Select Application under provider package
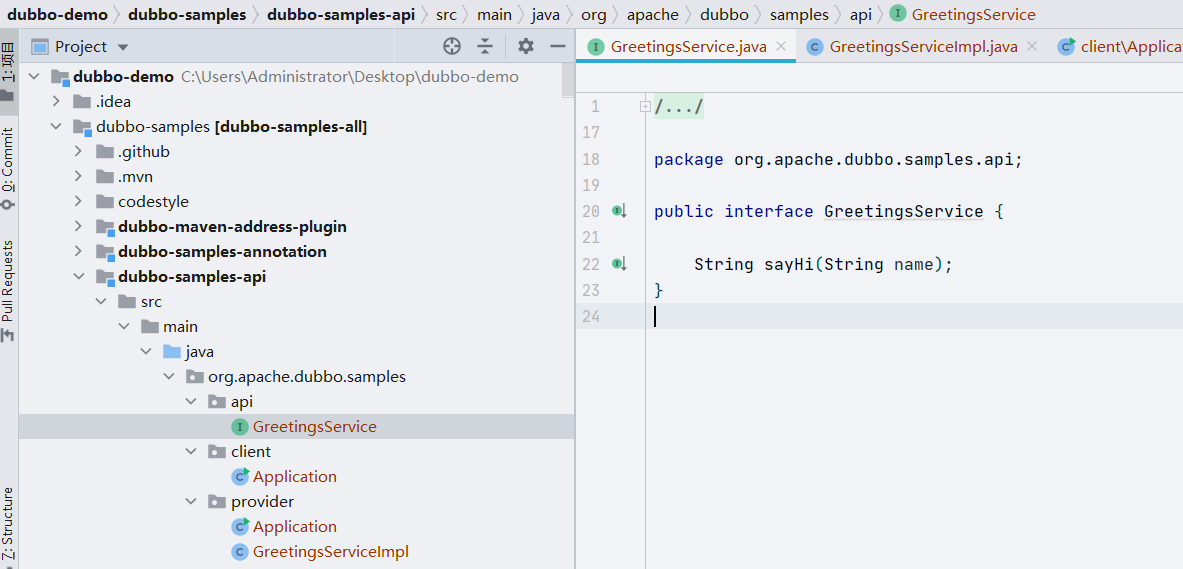Image resolution: width=1183 pixels, height=569 pixels. (297, 526)
